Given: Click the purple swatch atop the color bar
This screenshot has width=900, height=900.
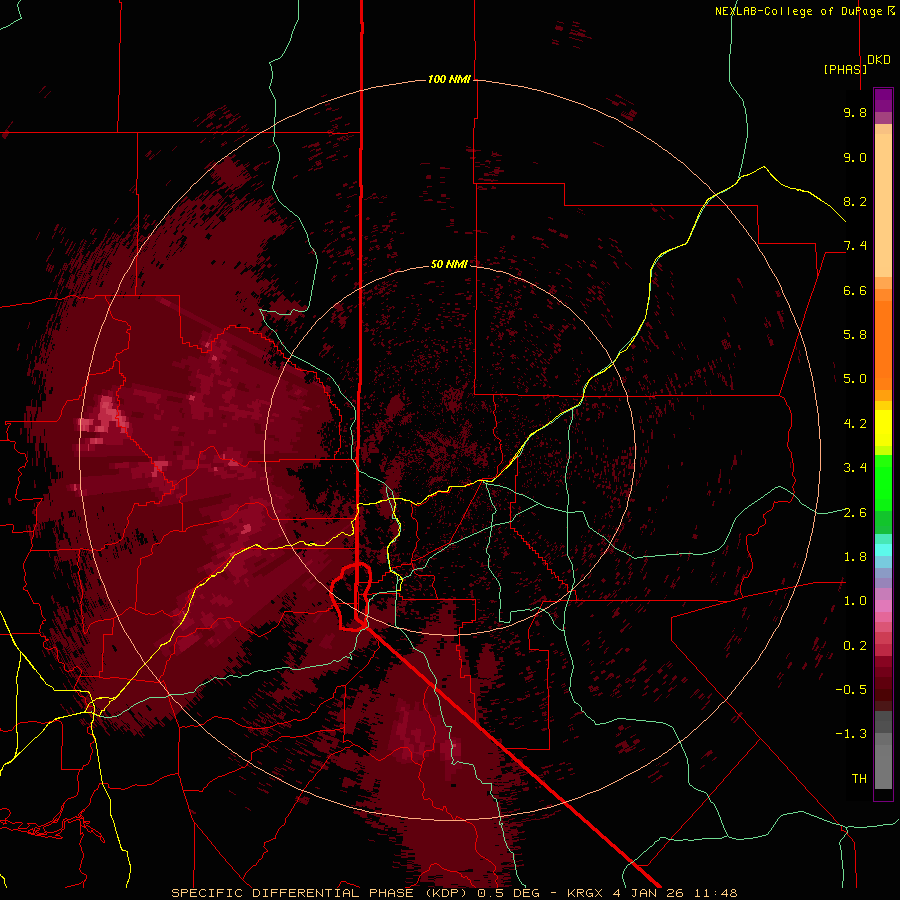Looking at the screenshot, I should (883, 100).
